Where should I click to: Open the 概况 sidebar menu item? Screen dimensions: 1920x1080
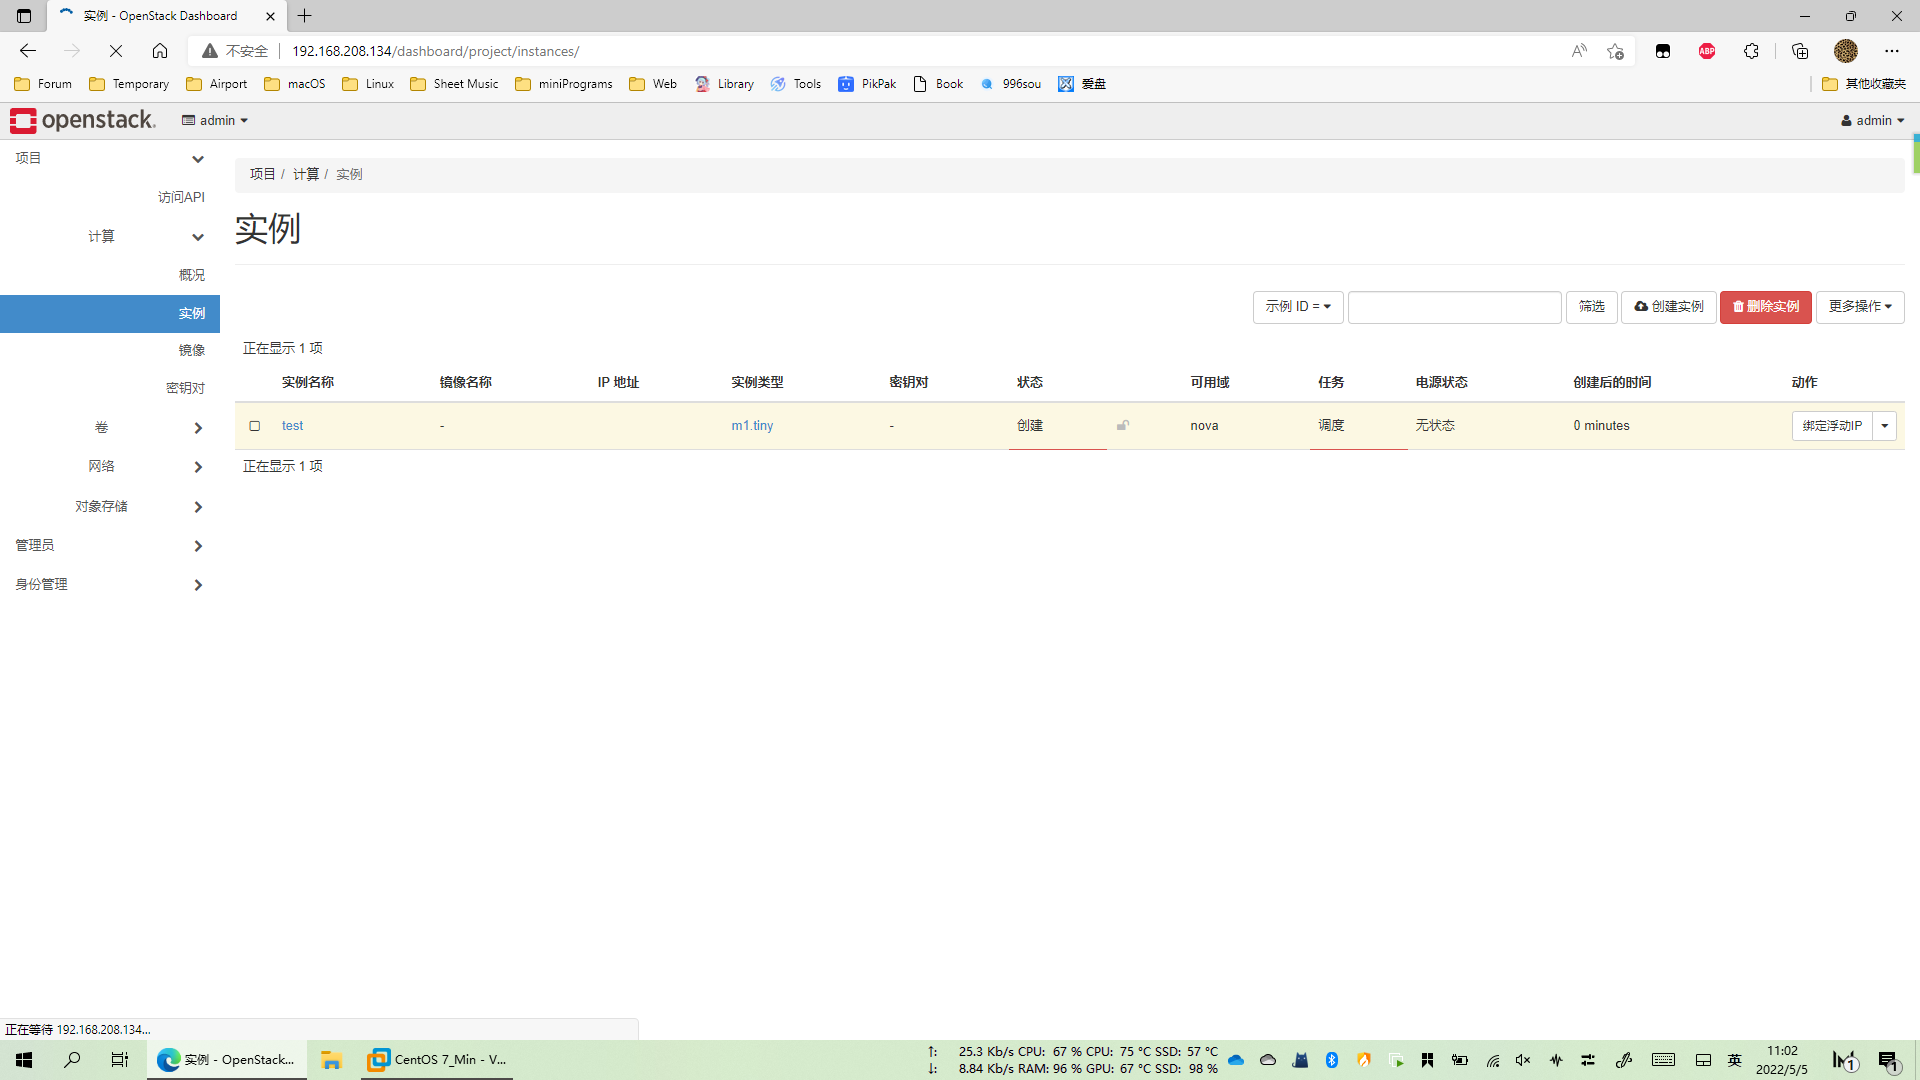tap(191, 275)
